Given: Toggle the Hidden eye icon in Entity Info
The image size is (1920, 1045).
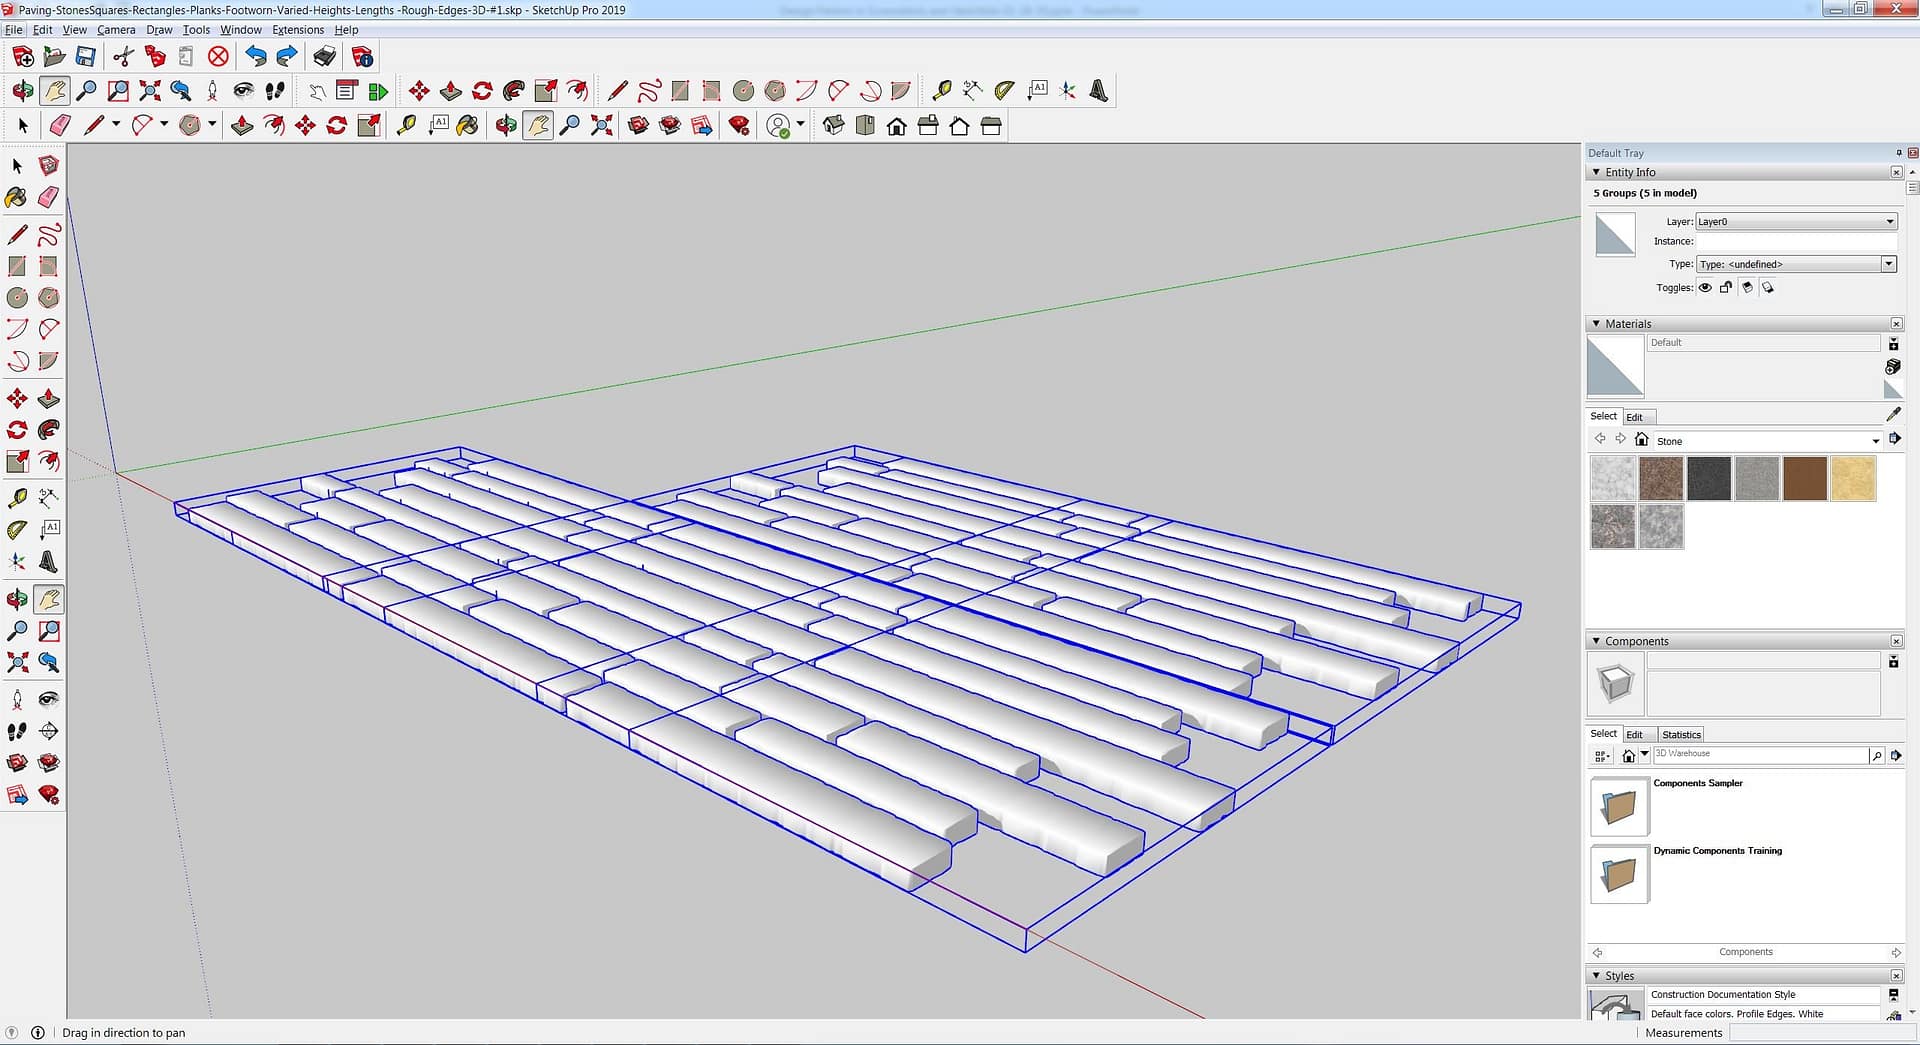Looking at the screenshot, I should click(x=1705, y=288).
